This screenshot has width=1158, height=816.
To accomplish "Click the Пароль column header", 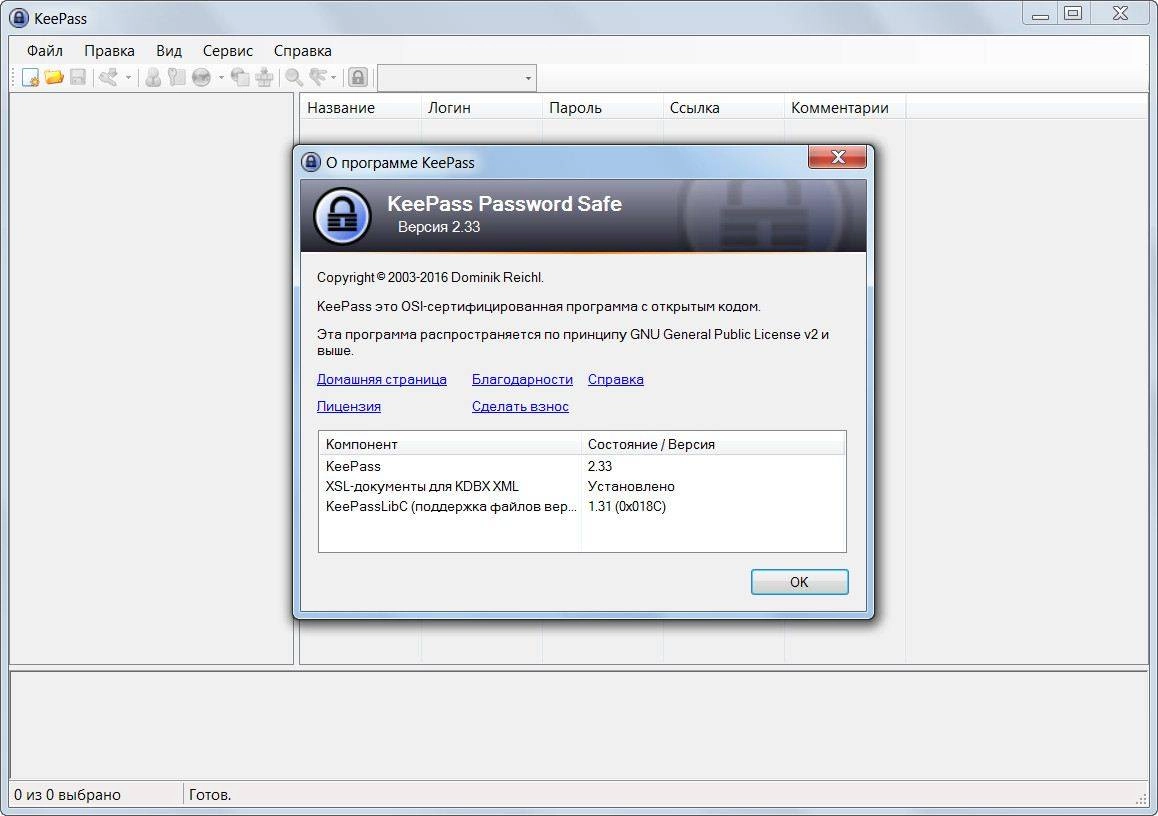I will (603, 108).
